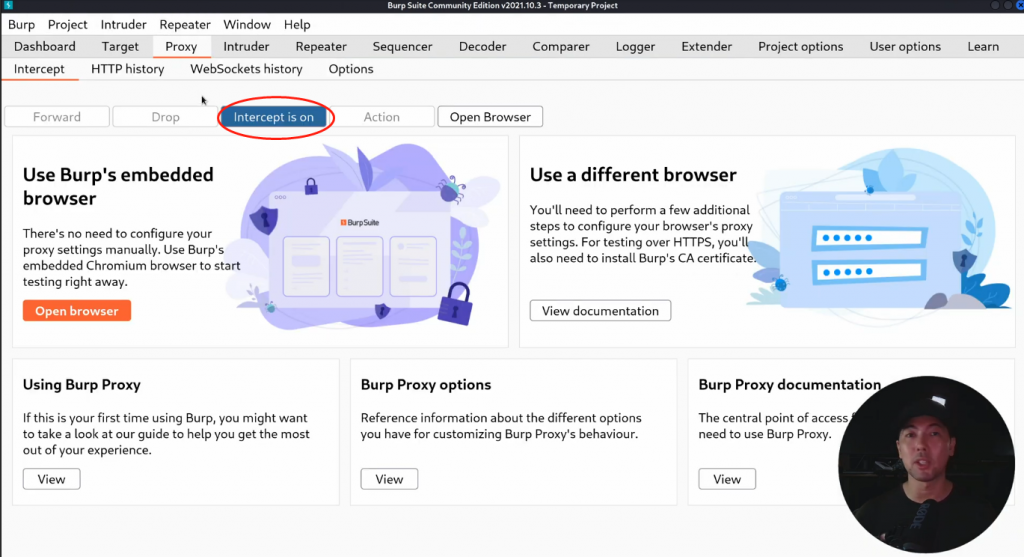Viewport: 1024px width, 557px height.
Task: Click the "Using Burp Proxy" heading
Action: click(82, 385)
